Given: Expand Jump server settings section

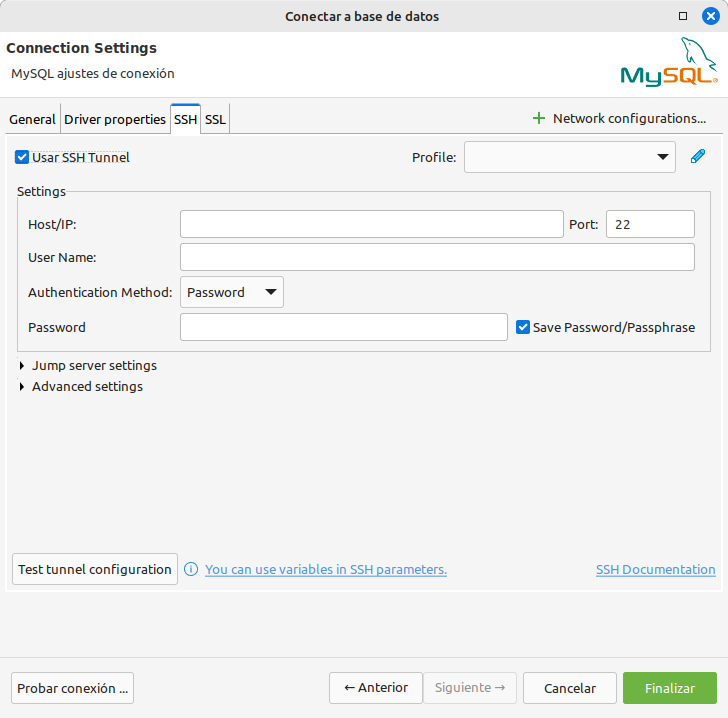Looking at the screenshot, I should pyautogui.click(x=22, y=366).
